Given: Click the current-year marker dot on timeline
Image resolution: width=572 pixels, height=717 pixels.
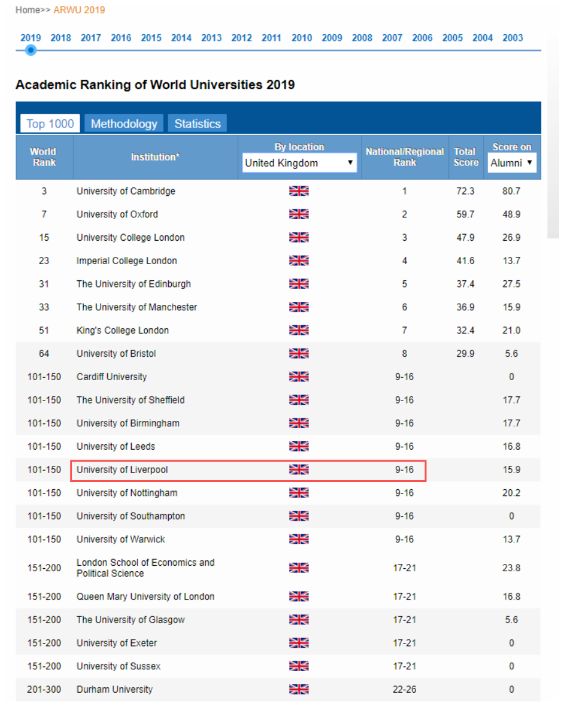Looking at the screenshot, I should [x=31, y=50].
